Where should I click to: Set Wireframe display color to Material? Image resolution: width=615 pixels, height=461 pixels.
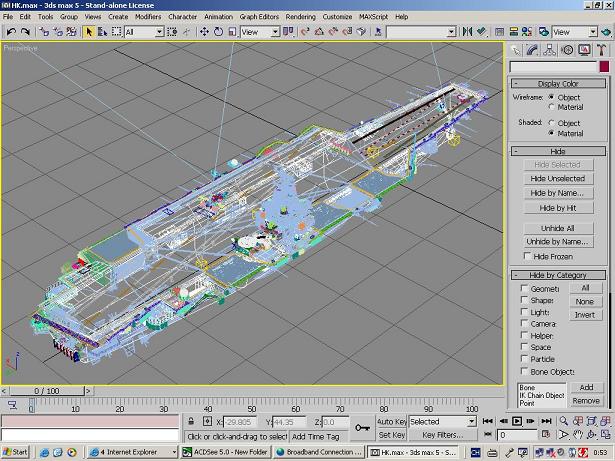coord(551,106)
